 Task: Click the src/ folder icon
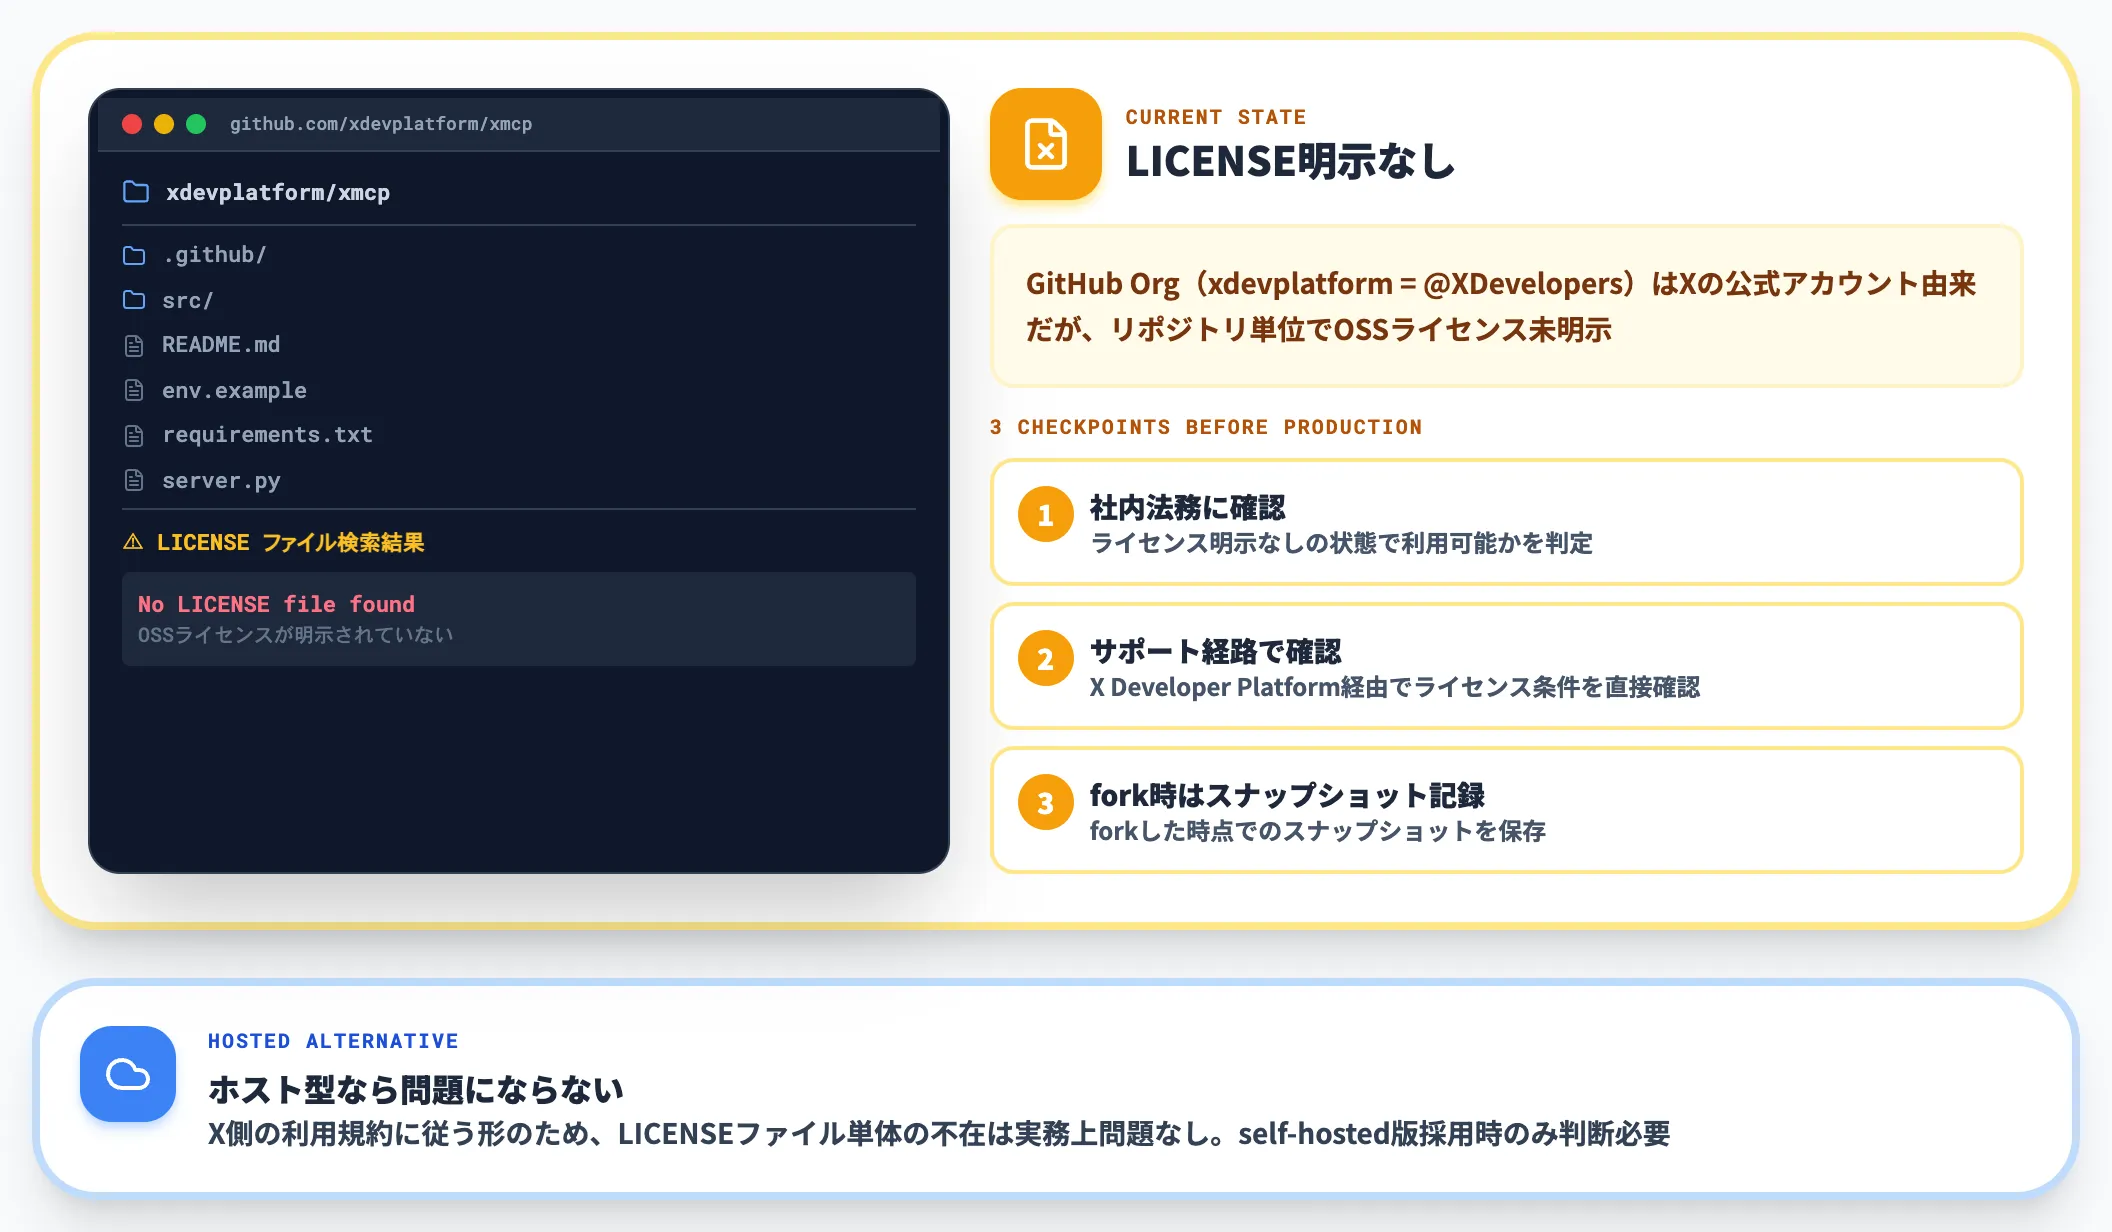point(134,300)
